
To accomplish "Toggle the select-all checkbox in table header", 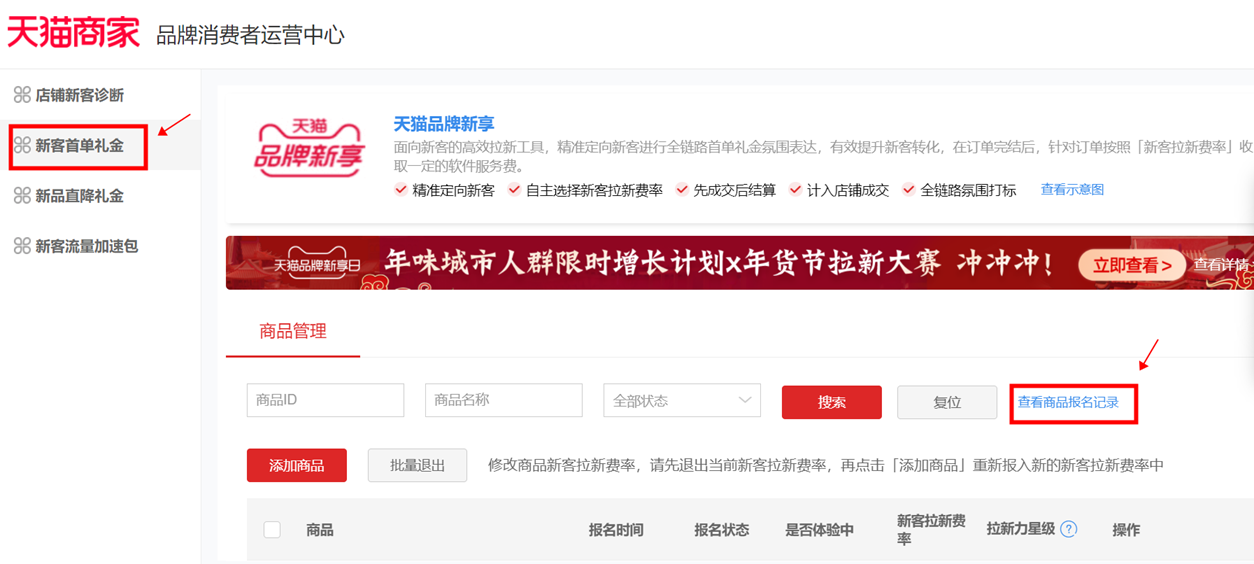I will [x=272, y=529].
